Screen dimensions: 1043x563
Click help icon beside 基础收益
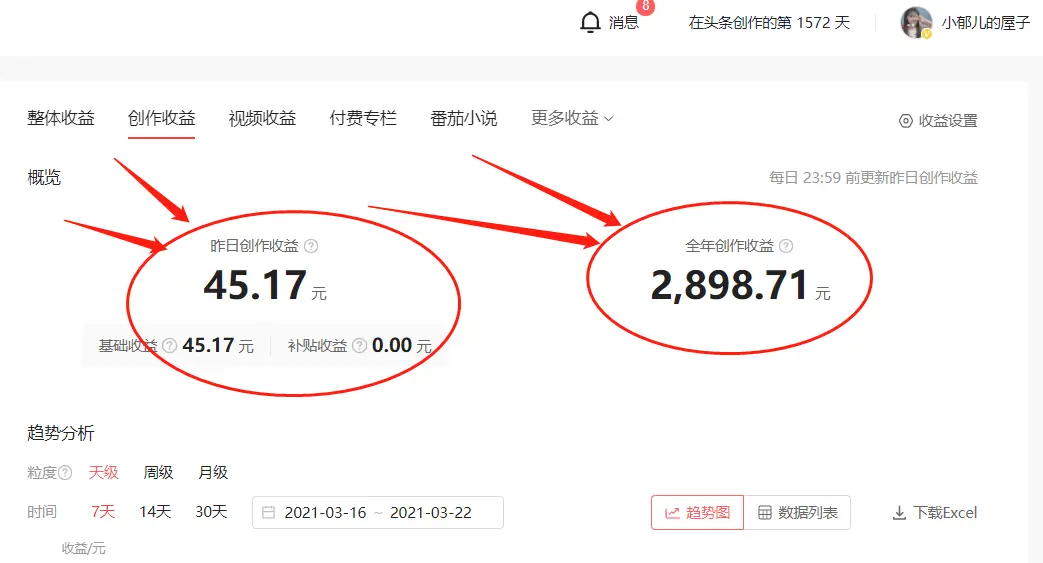170,346
